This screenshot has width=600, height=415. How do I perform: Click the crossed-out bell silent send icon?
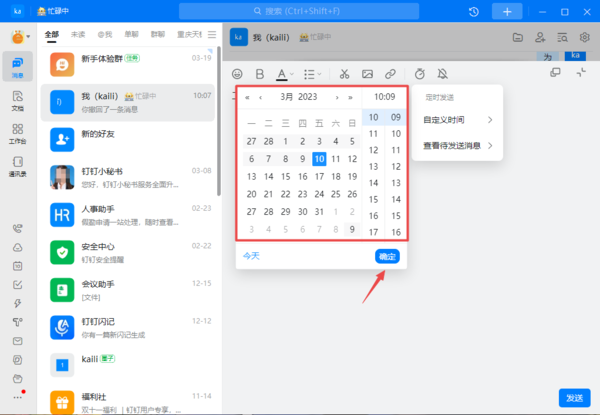click(x=443, y=74)
